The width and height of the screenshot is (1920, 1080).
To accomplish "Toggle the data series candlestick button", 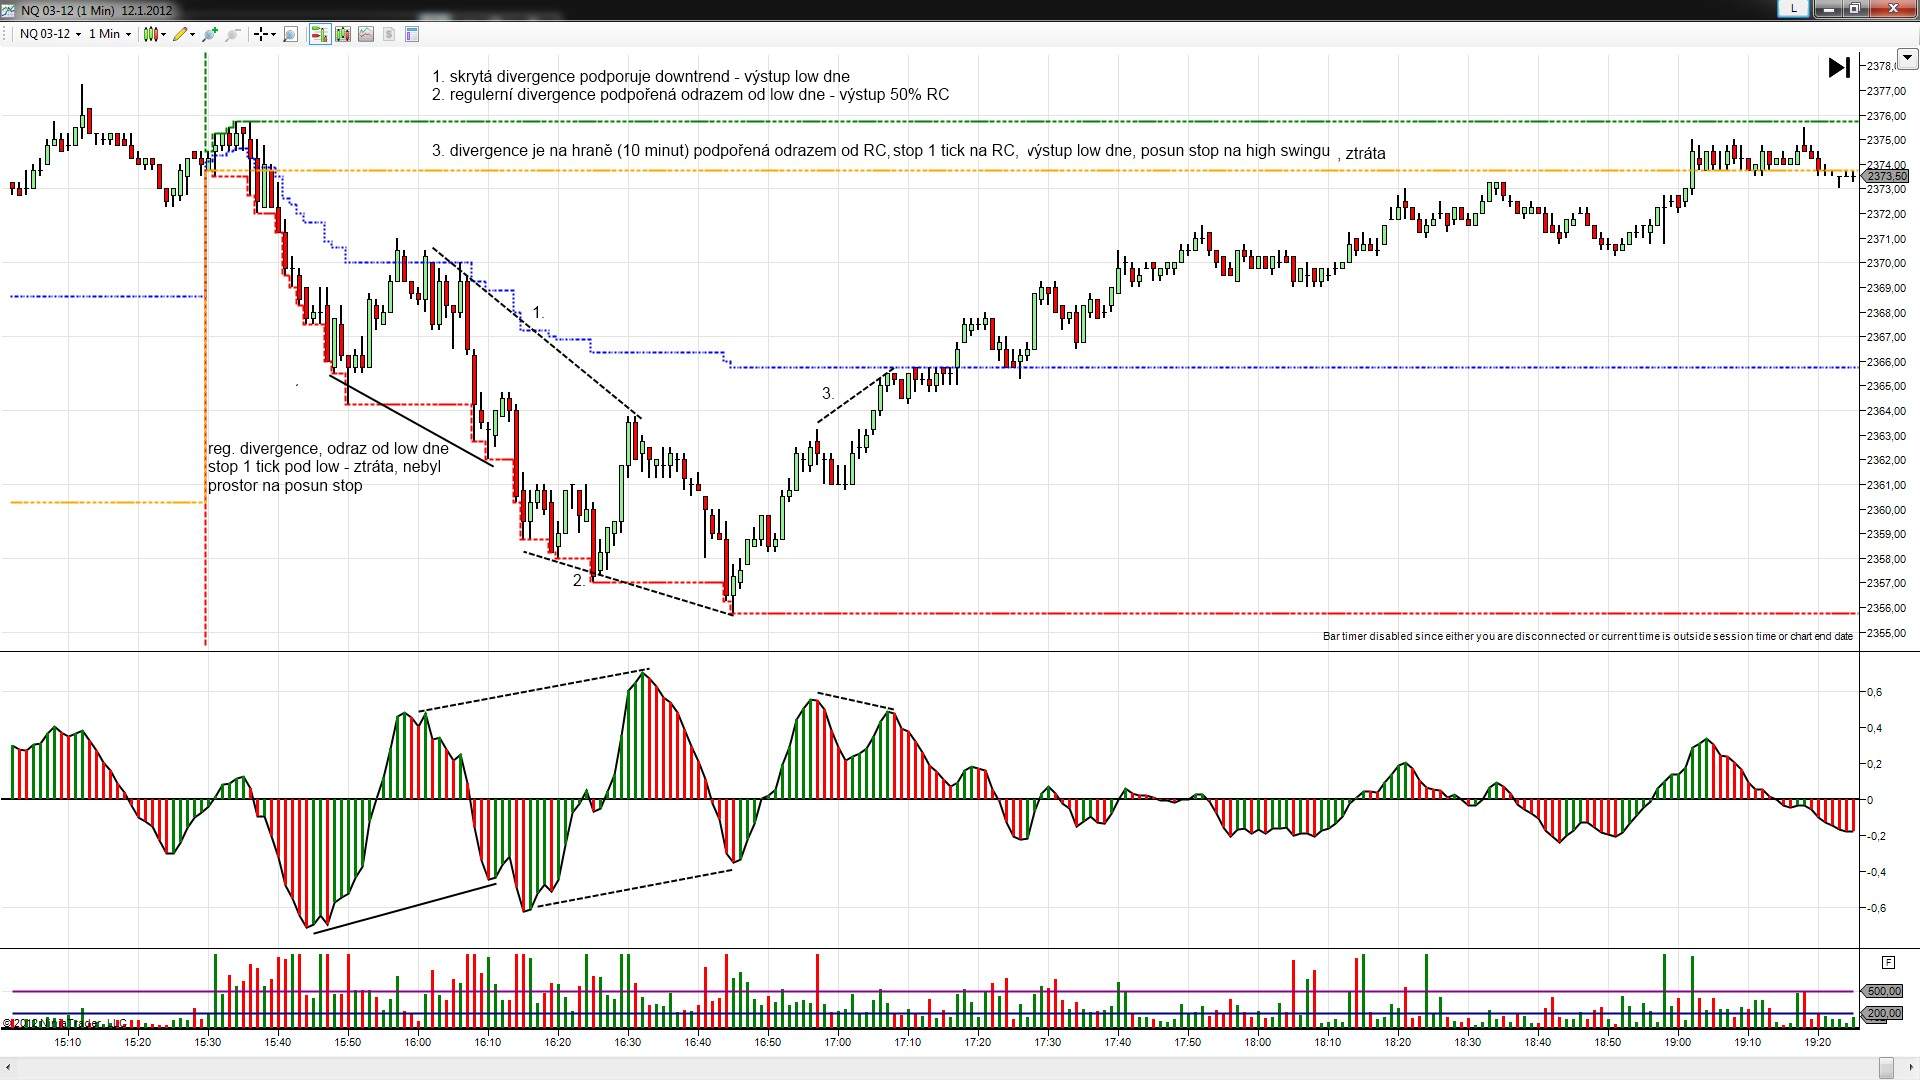I will click(x=343, y=34).
